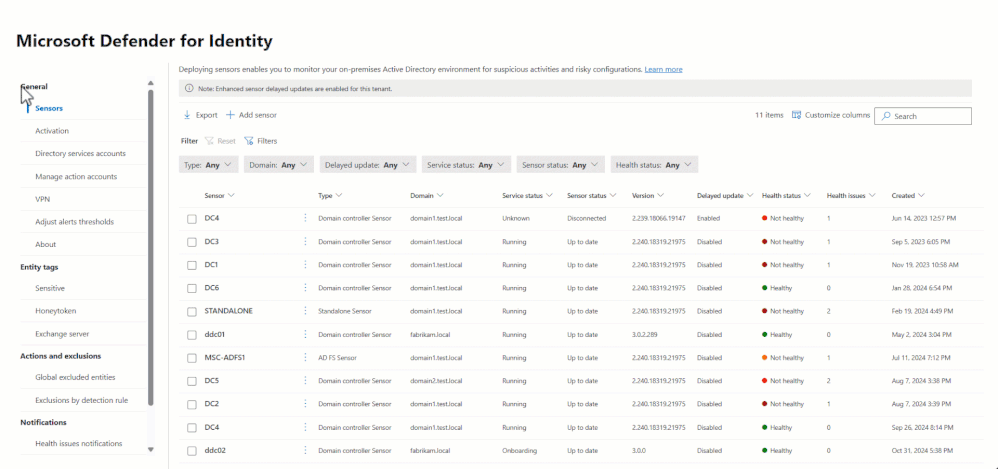Open Health issues notifications page
This screenshot has width=998, height=469.
pos(79,444)
